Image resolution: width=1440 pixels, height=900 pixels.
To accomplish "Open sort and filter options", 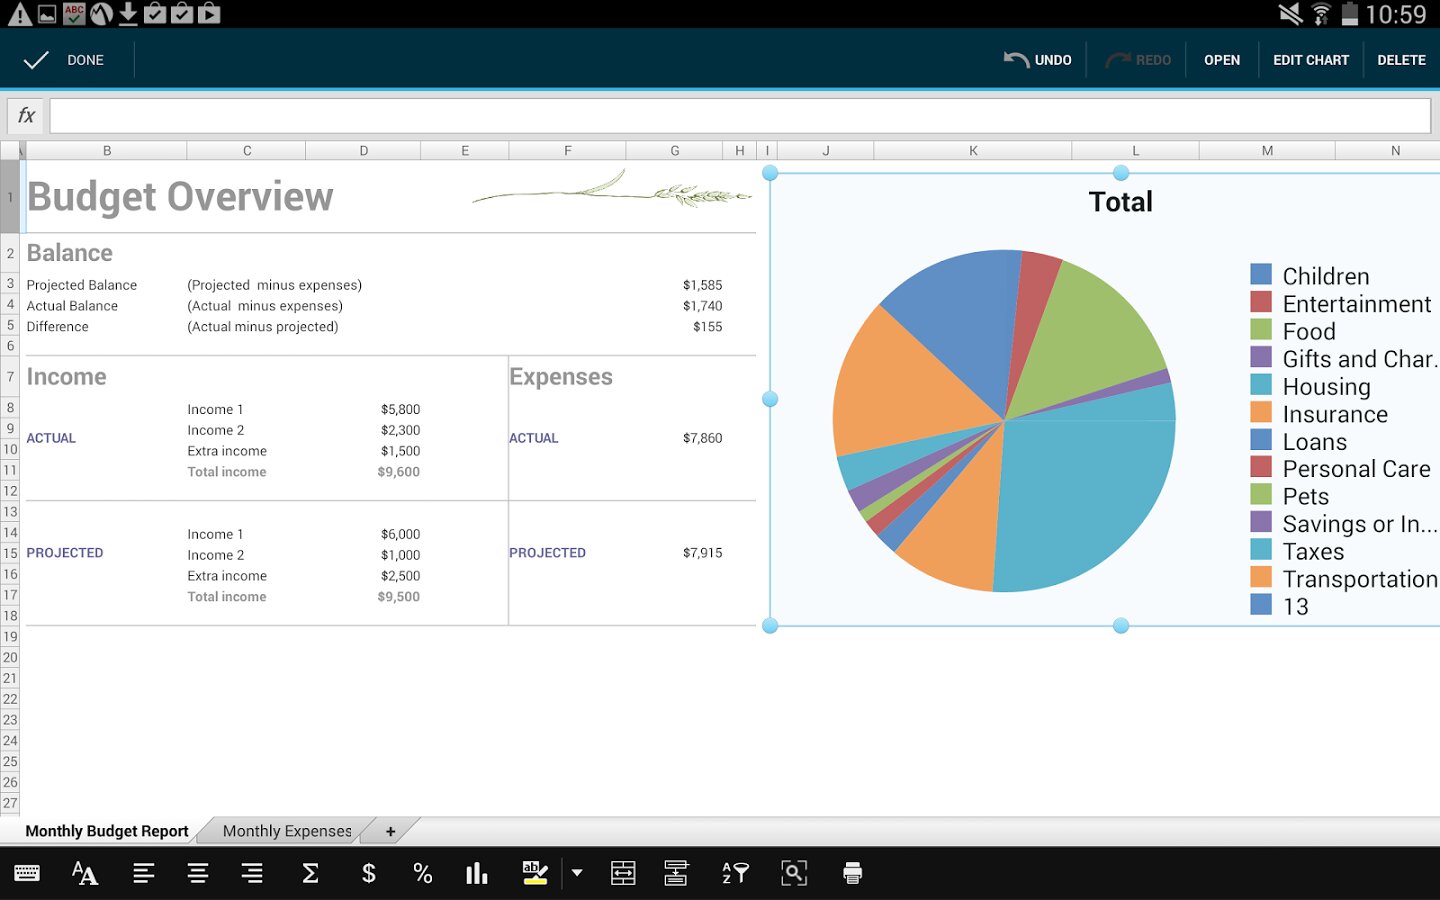I will pyautogui.click(x=735, y=873).
